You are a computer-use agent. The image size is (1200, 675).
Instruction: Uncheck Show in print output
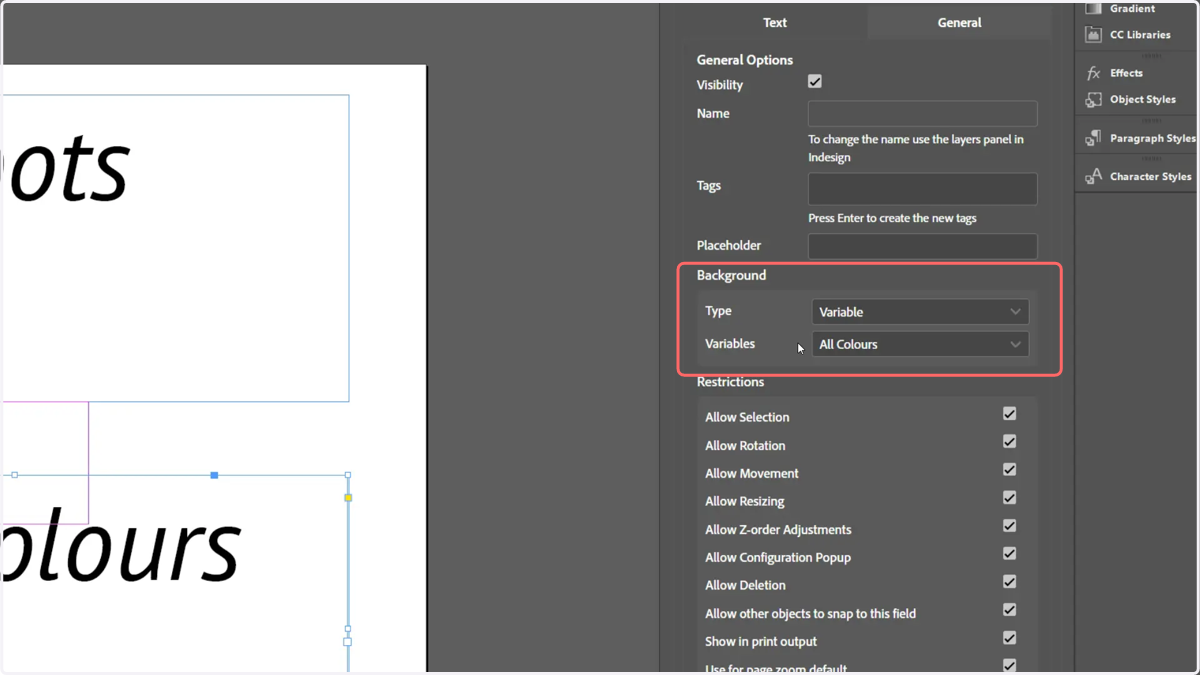click(1009, 638)
